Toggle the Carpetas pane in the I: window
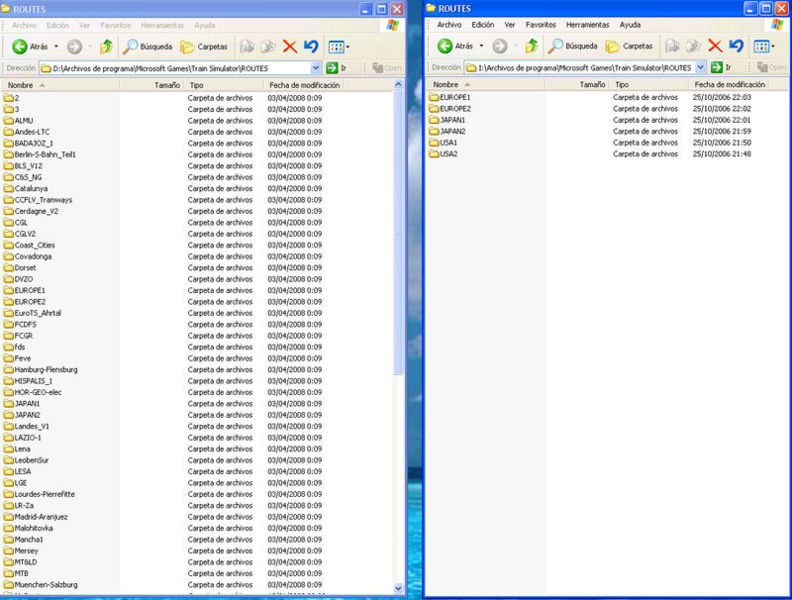This screenshot has width=792, height=600. click(x=629, y=46)
